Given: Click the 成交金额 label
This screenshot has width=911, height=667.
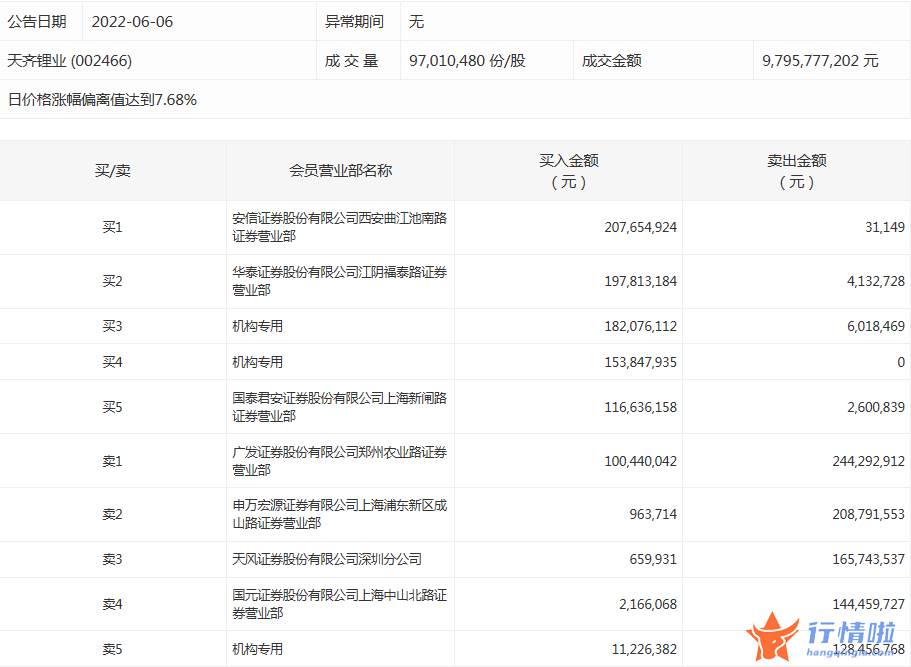Looking at the screenshot, I should (611, 60).
